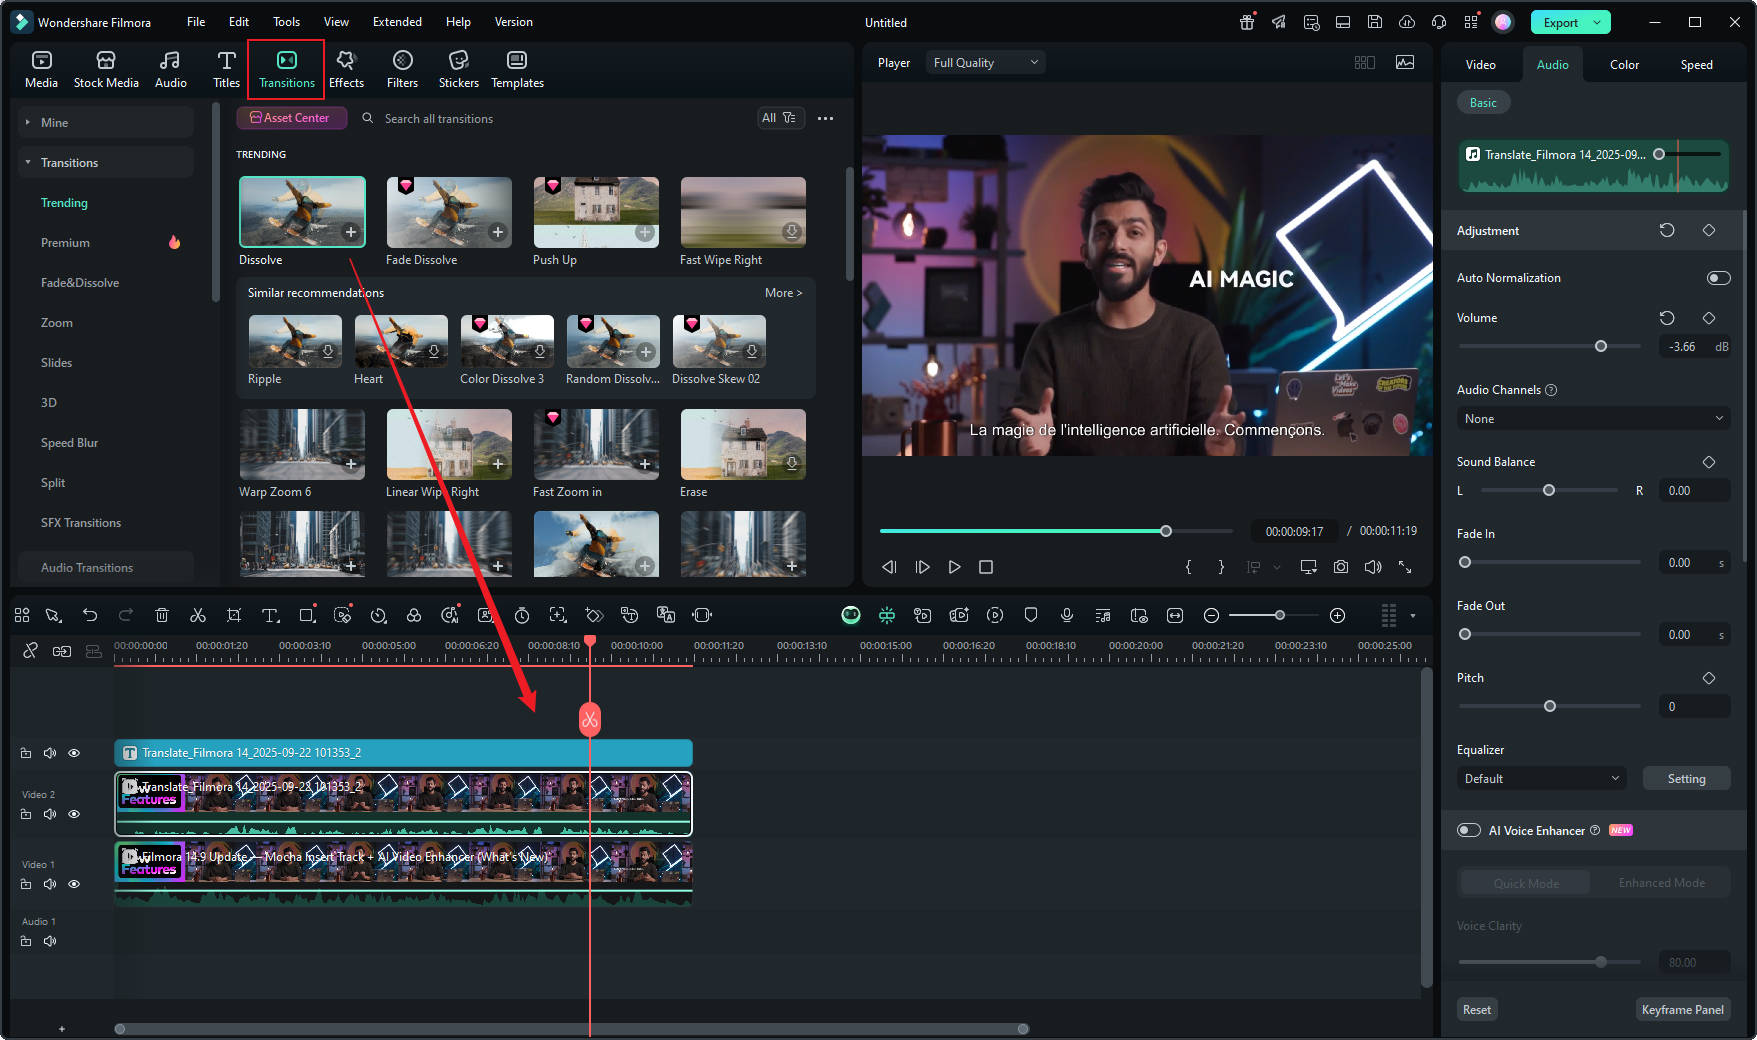Switch to the Speed properties tab
Viewport: 1757px width, 1040px height.
(x=1696, y=65)
